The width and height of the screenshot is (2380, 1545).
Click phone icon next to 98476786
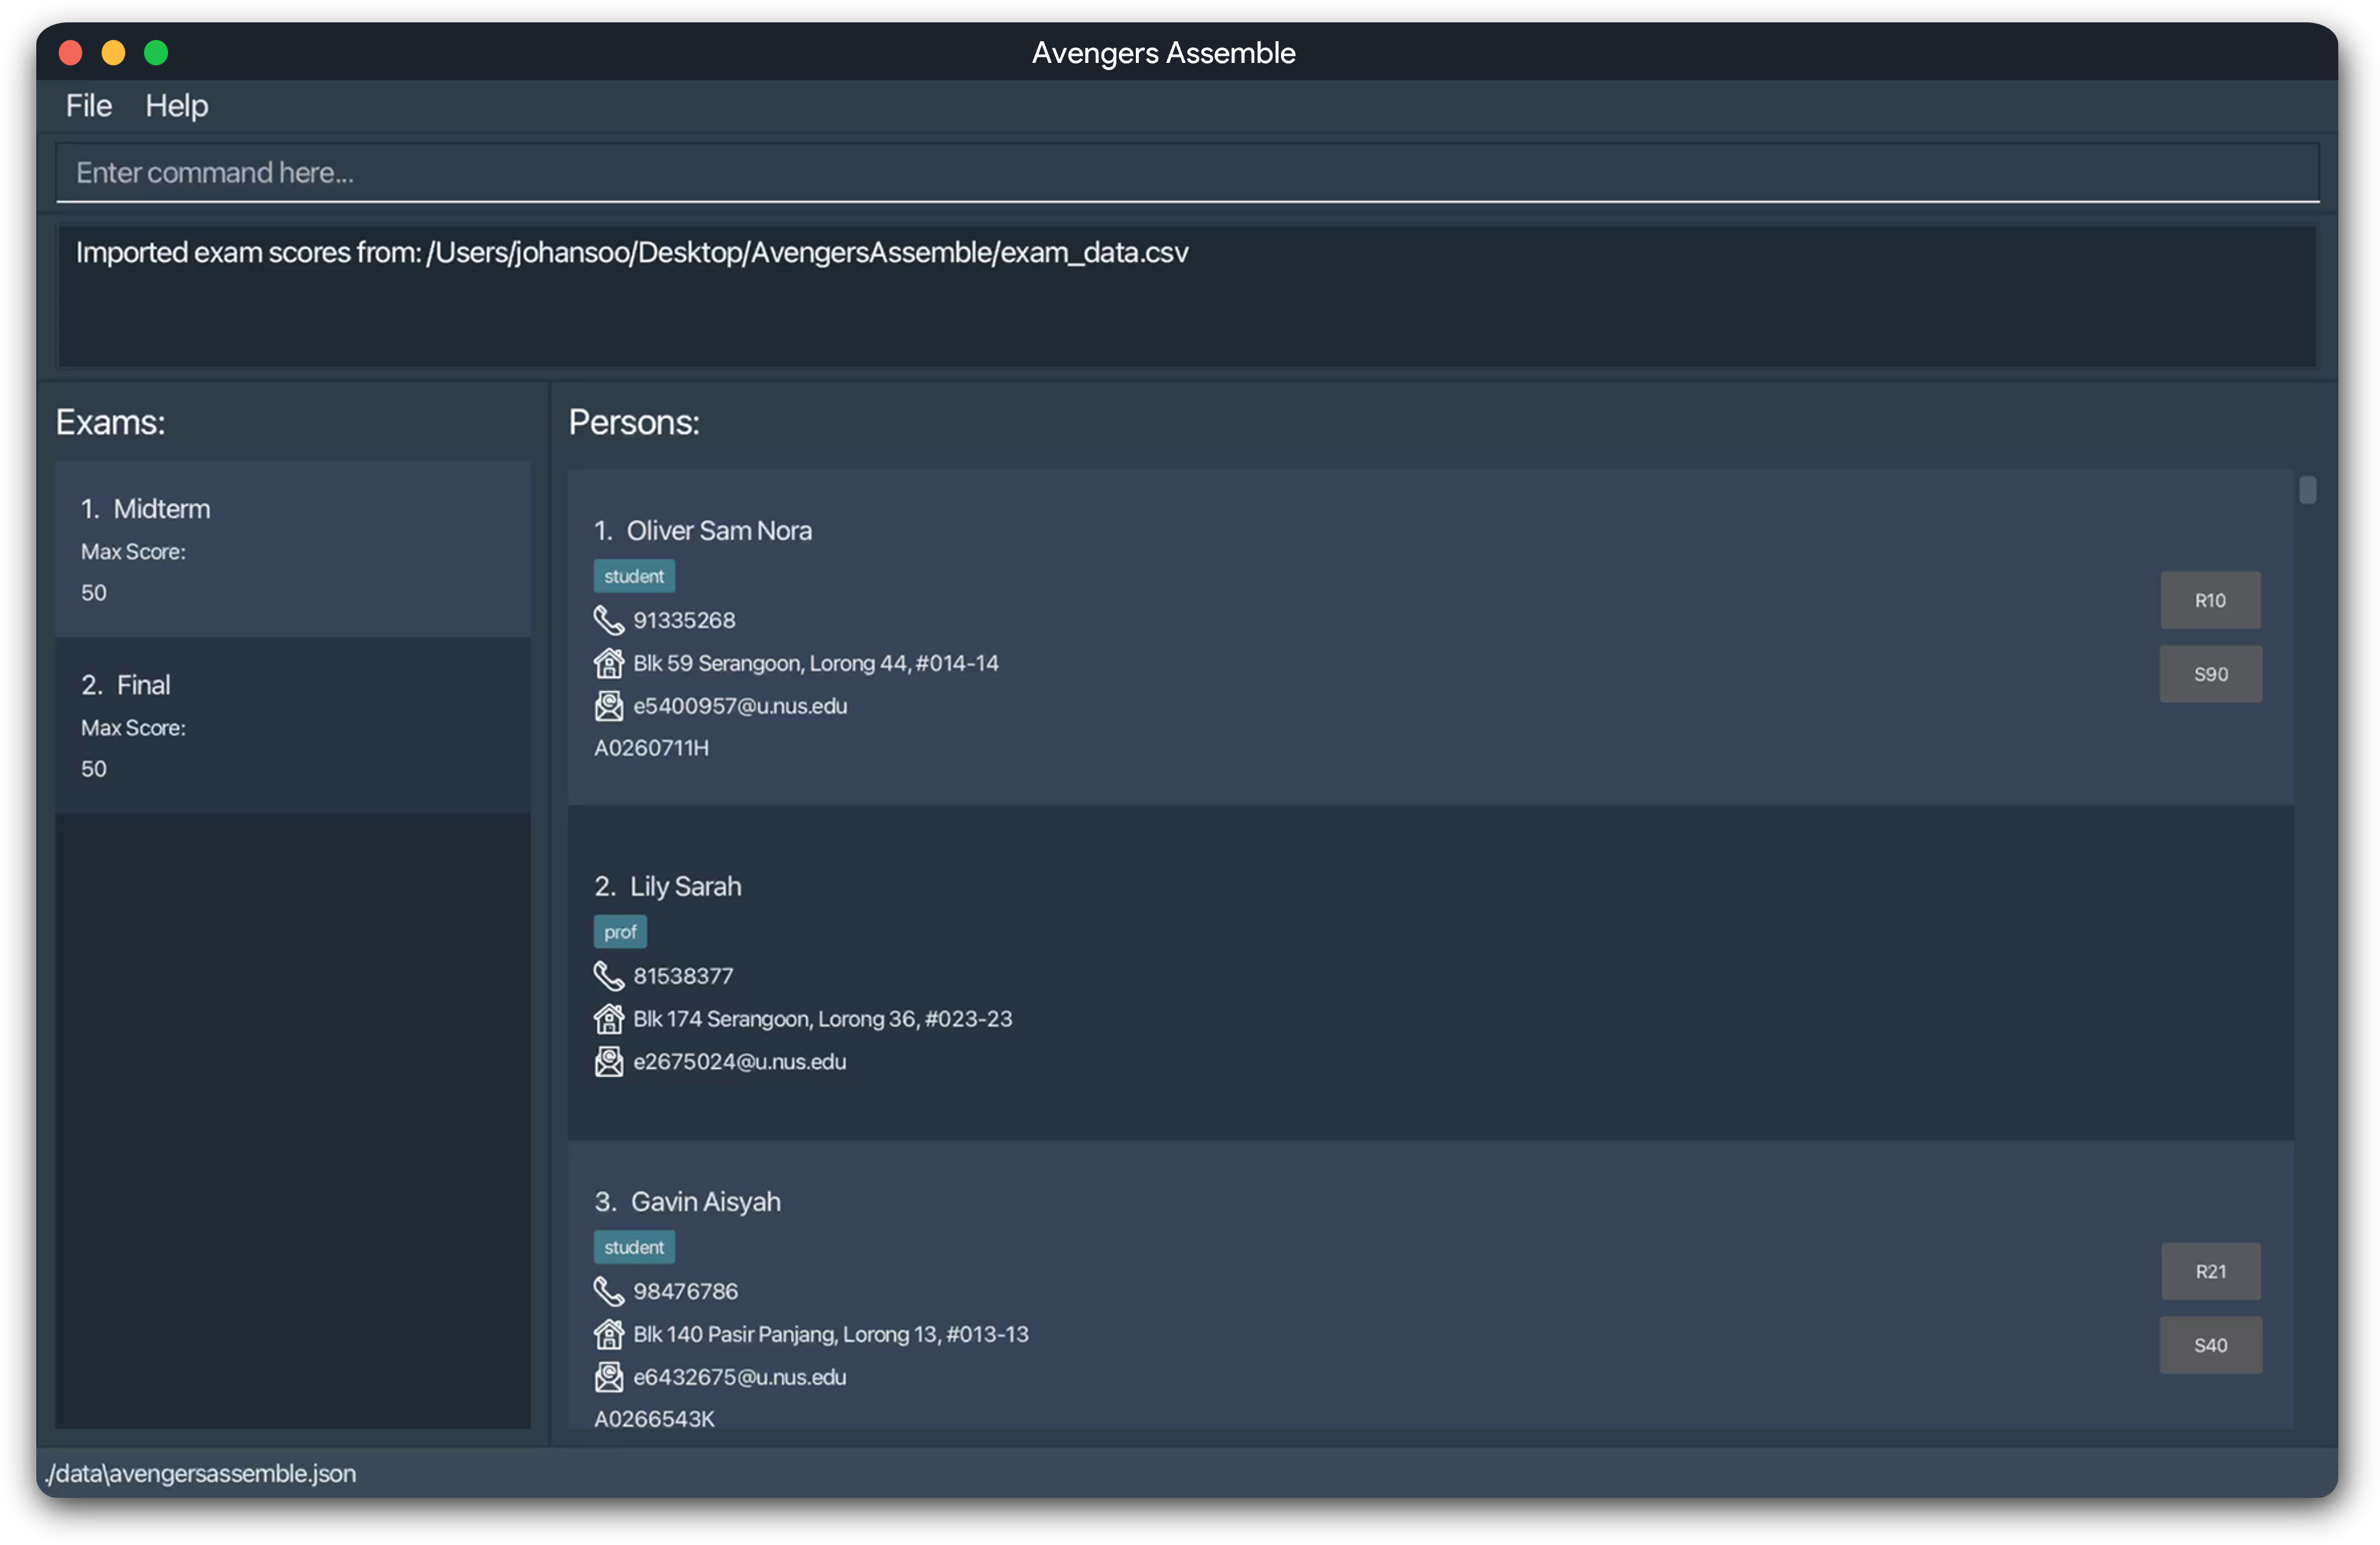[x=608, y=1291]
